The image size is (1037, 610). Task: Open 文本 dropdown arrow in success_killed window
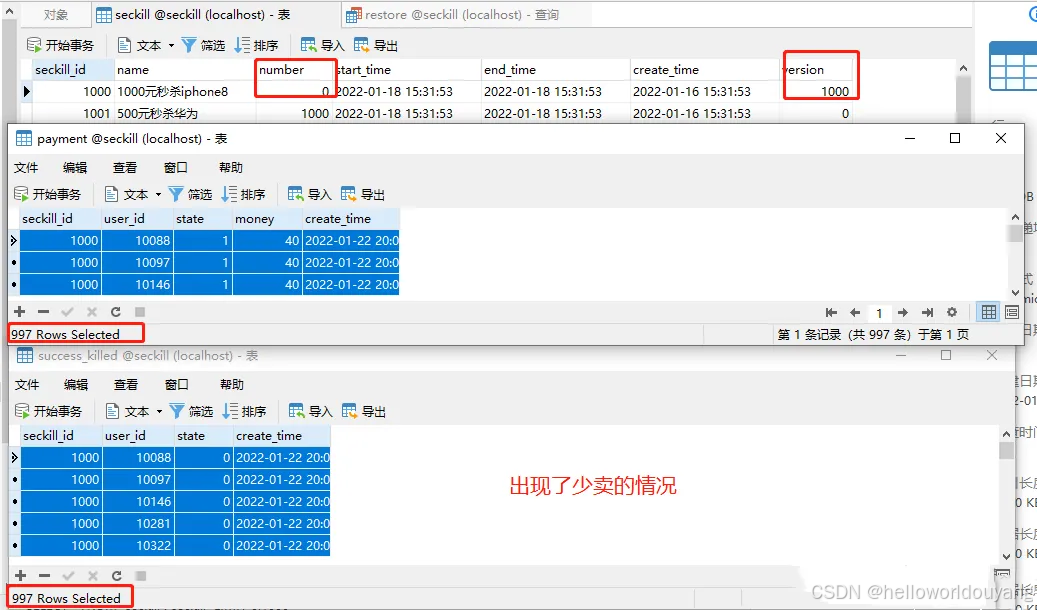[x=159, y=411]
